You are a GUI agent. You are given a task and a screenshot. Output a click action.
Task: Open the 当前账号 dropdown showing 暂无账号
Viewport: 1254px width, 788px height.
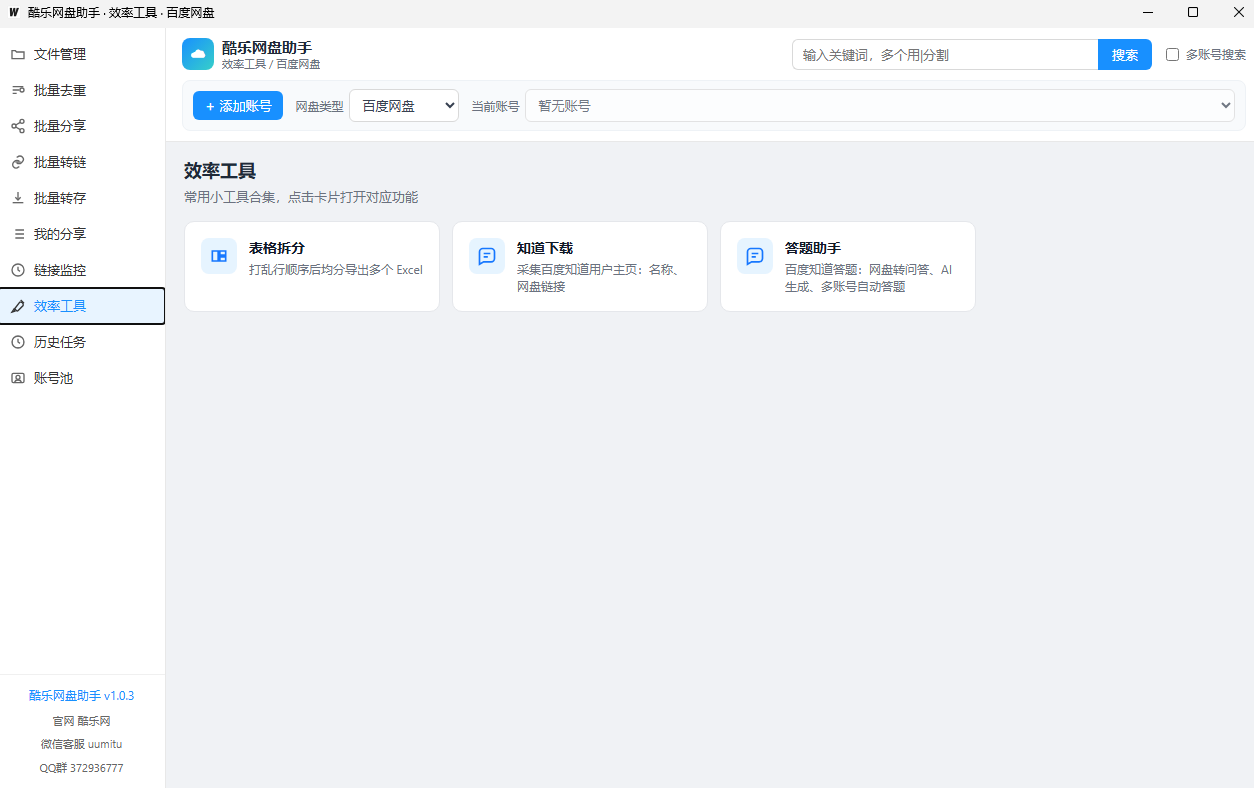(880, 106)
